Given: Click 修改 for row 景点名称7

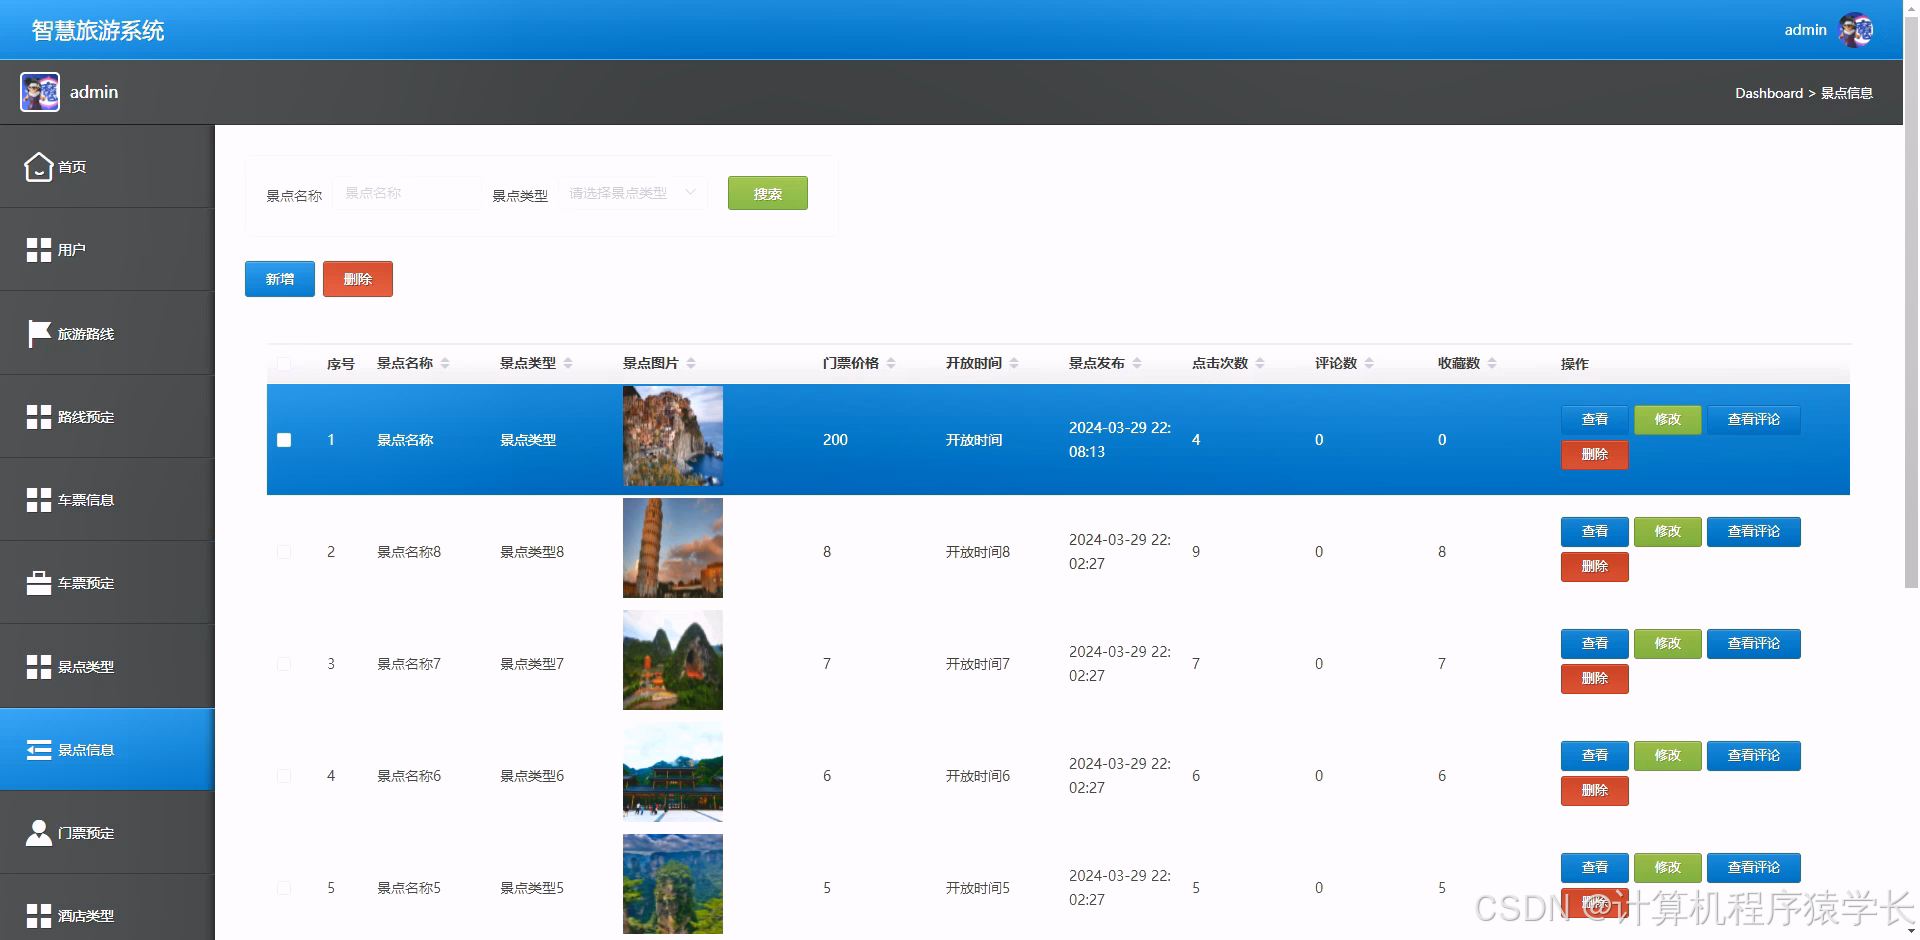Looking at the screenshot, I should pos(1668,644).
